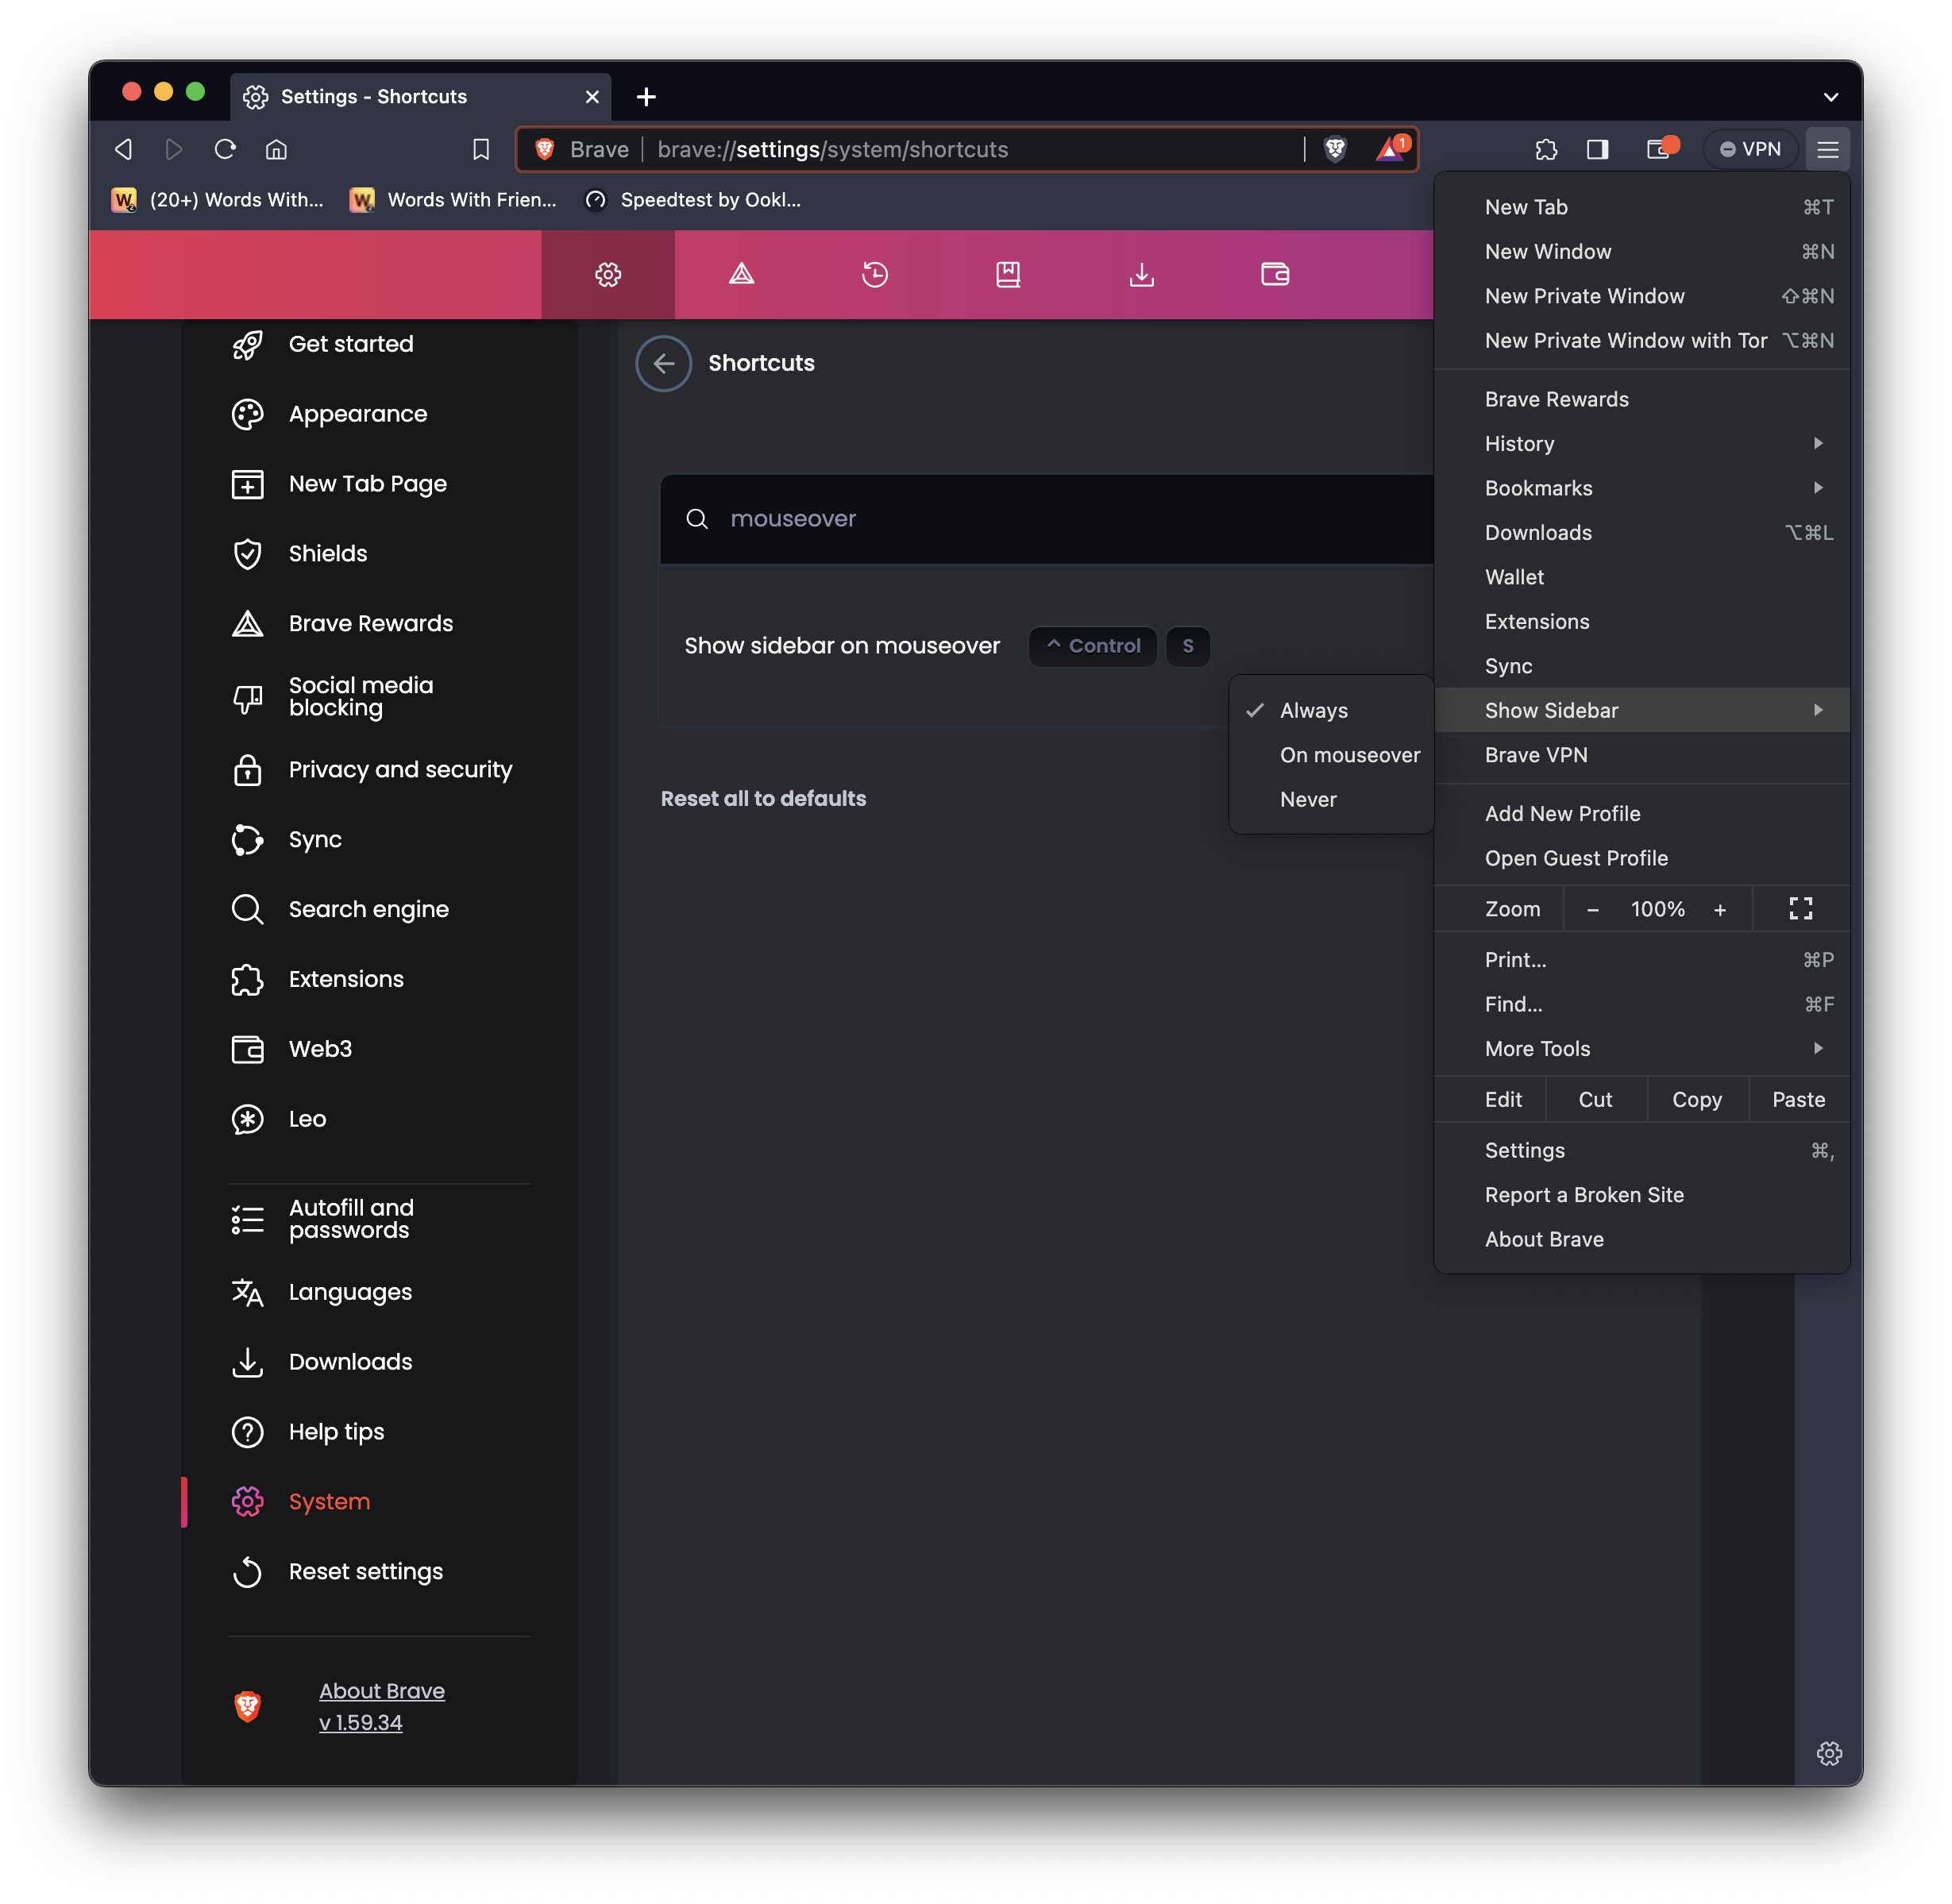The height and width of the screenshot is (1904, 1952).
Task: Click Copy in the Edit row
Action: click(1696, 1099)
